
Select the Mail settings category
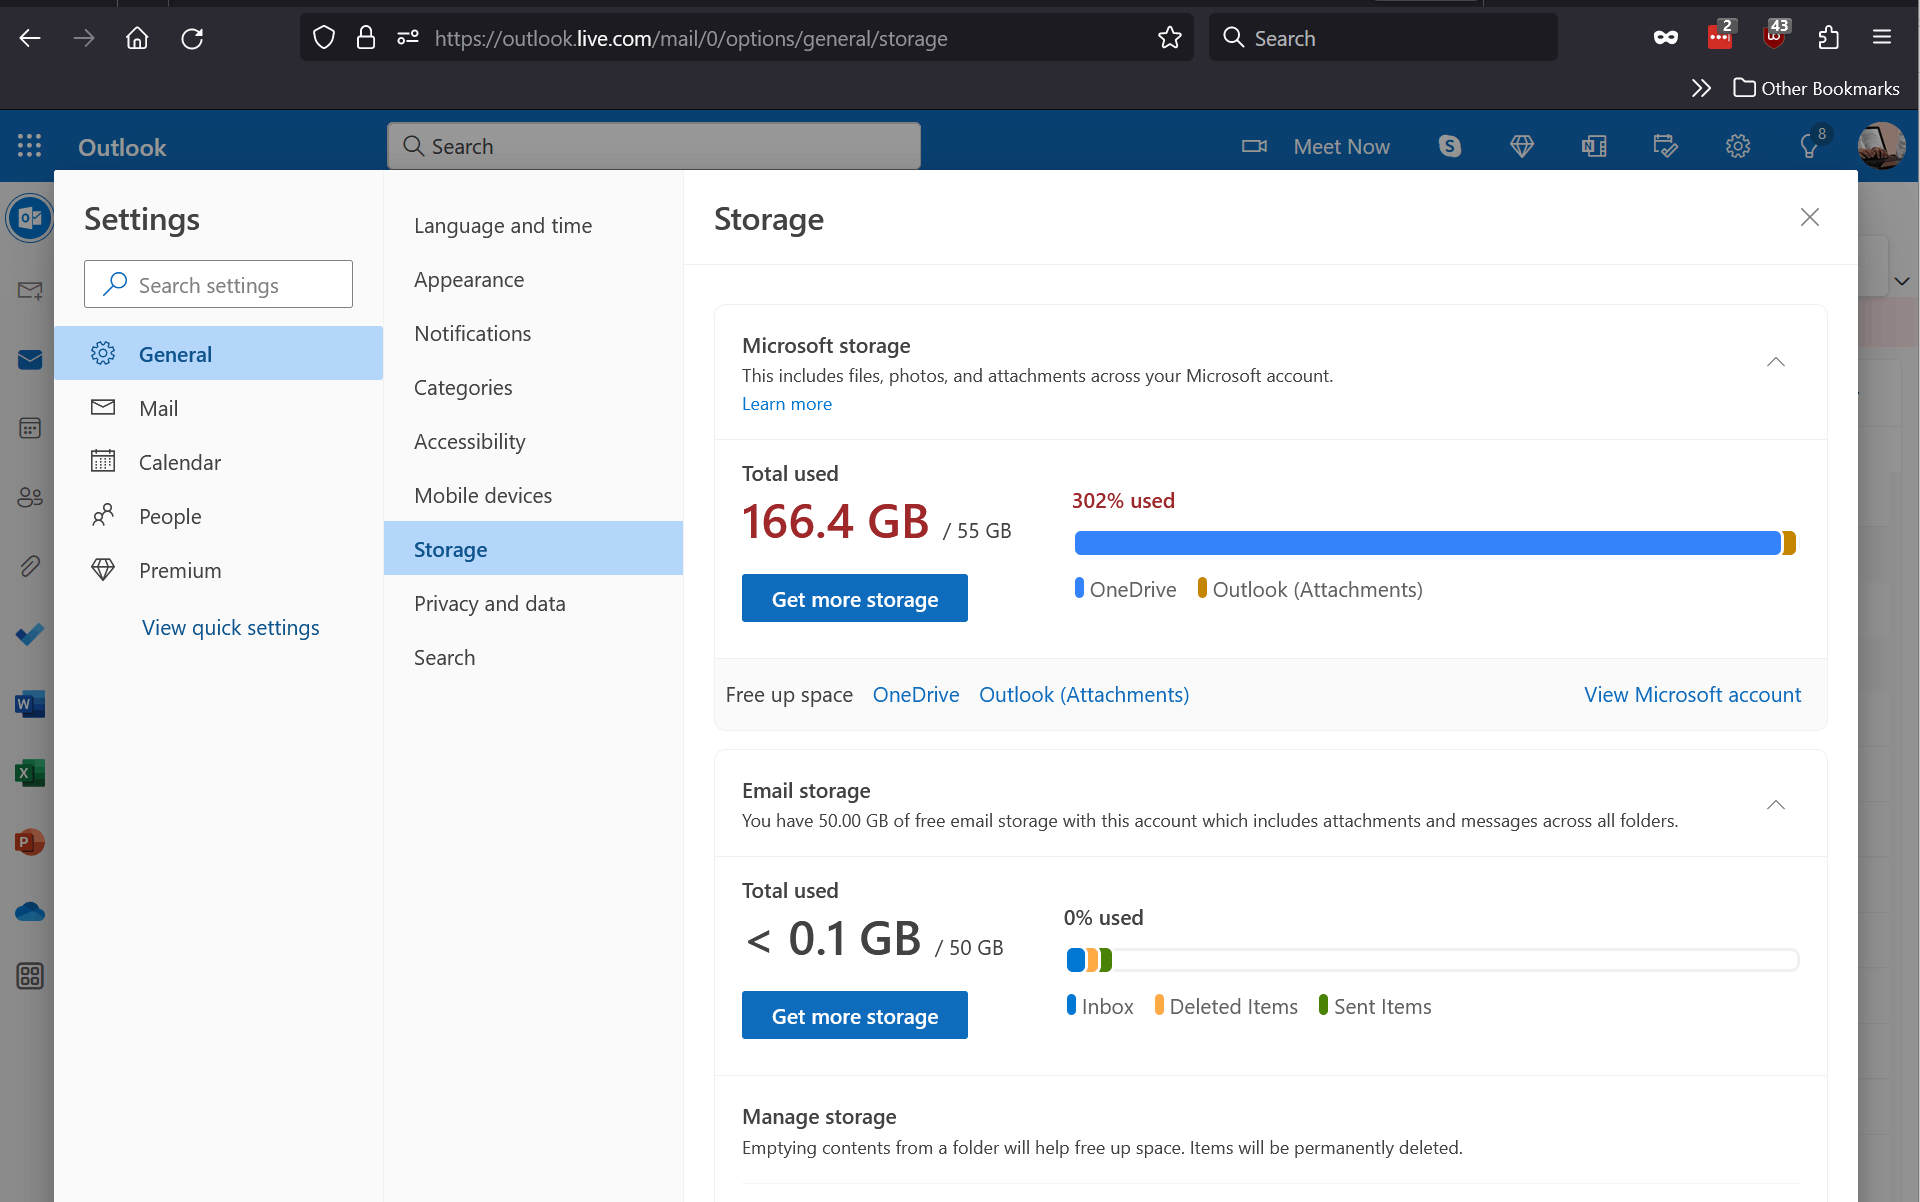click(x=158, y=408)
